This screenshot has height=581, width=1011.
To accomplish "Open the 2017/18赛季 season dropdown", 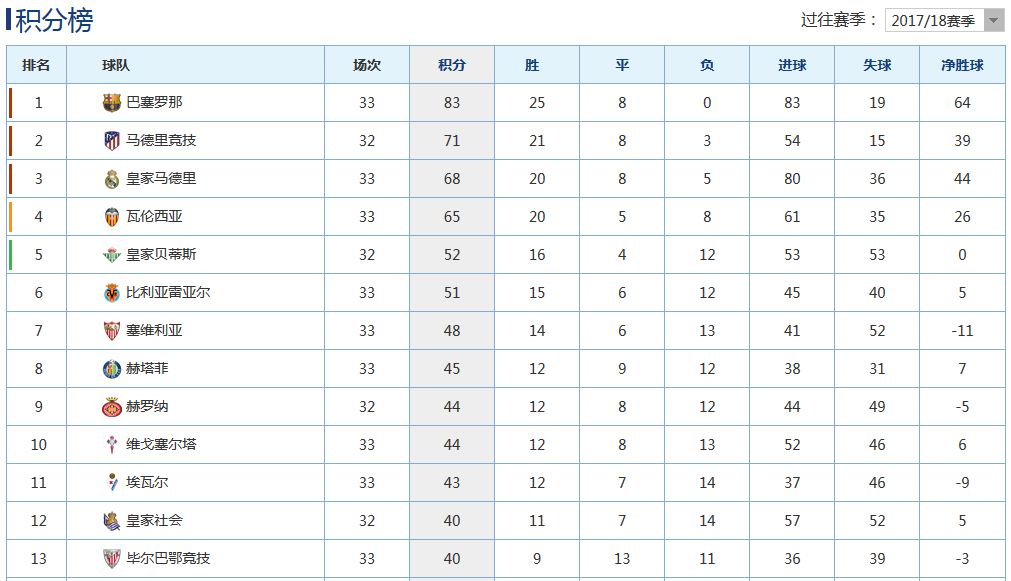I will click(x=933, y=20).
